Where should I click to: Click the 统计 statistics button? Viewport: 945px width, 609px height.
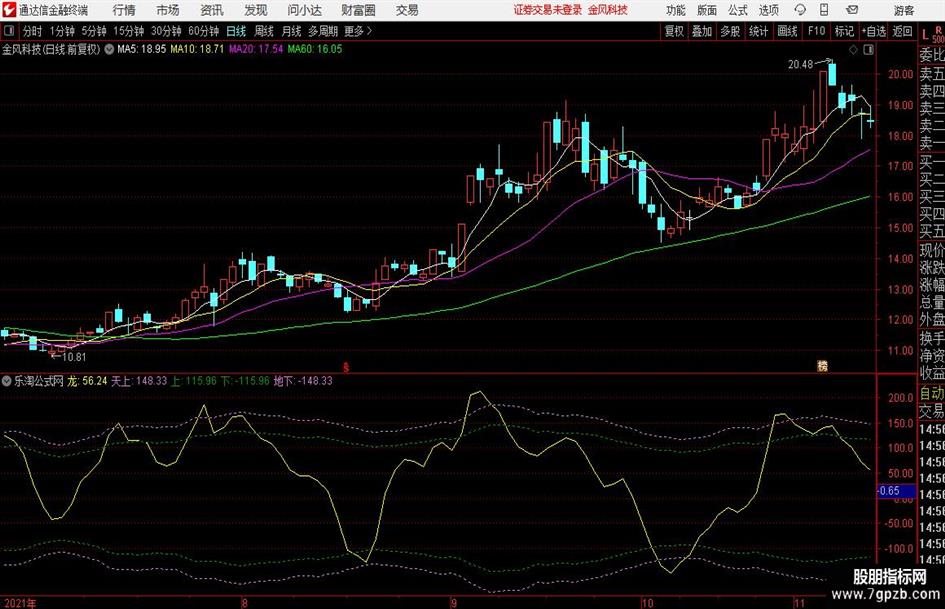tap(759, 31)
